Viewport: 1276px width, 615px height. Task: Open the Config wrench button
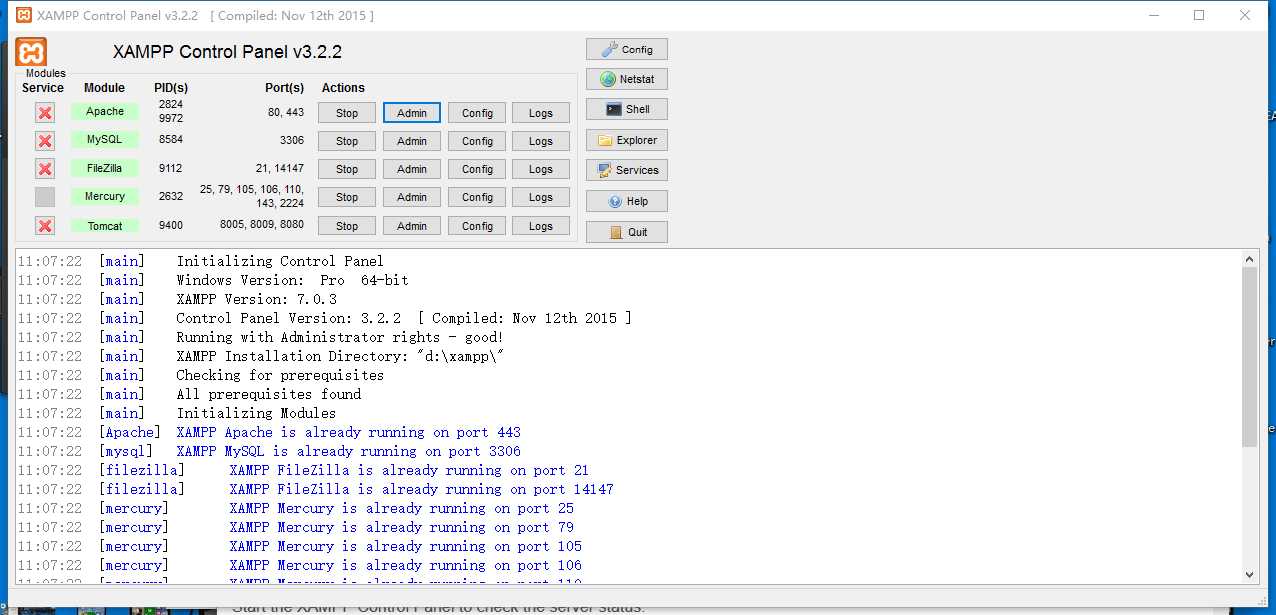627,49
